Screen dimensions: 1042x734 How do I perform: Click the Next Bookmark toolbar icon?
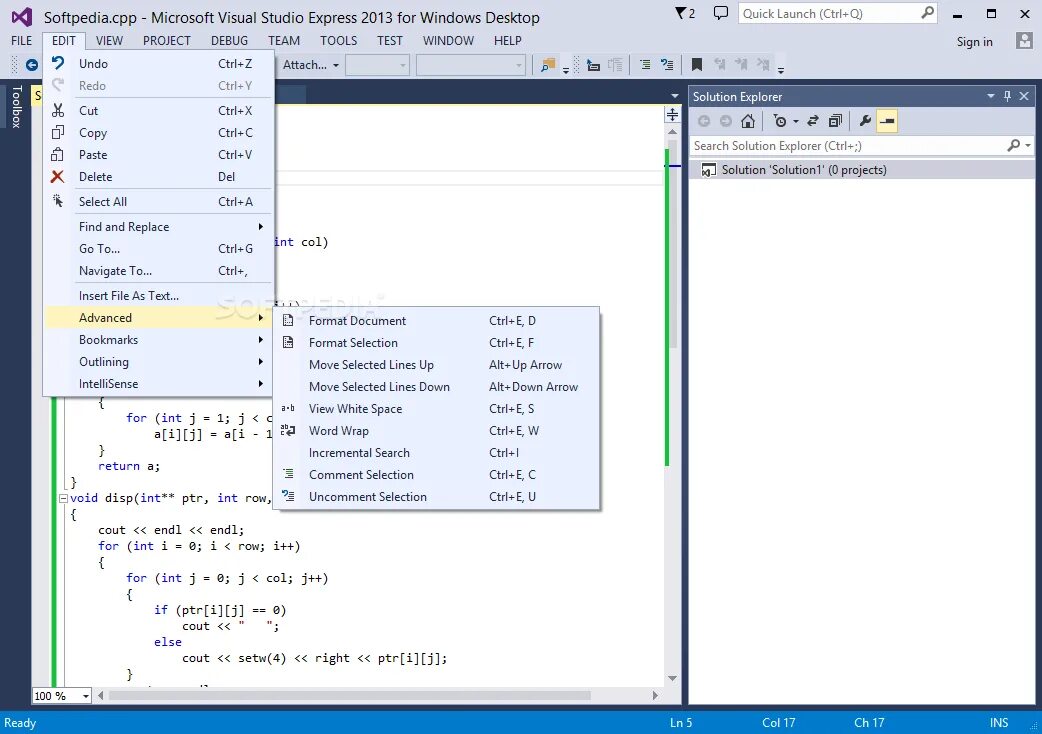pyautogui.click(x=741, y=64)
